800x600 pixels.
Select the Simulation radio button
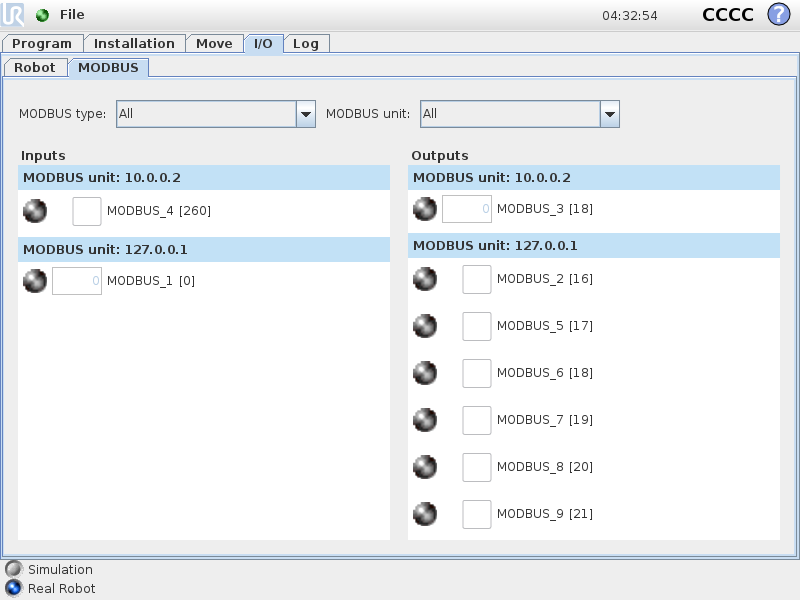[x=14, y=569]
